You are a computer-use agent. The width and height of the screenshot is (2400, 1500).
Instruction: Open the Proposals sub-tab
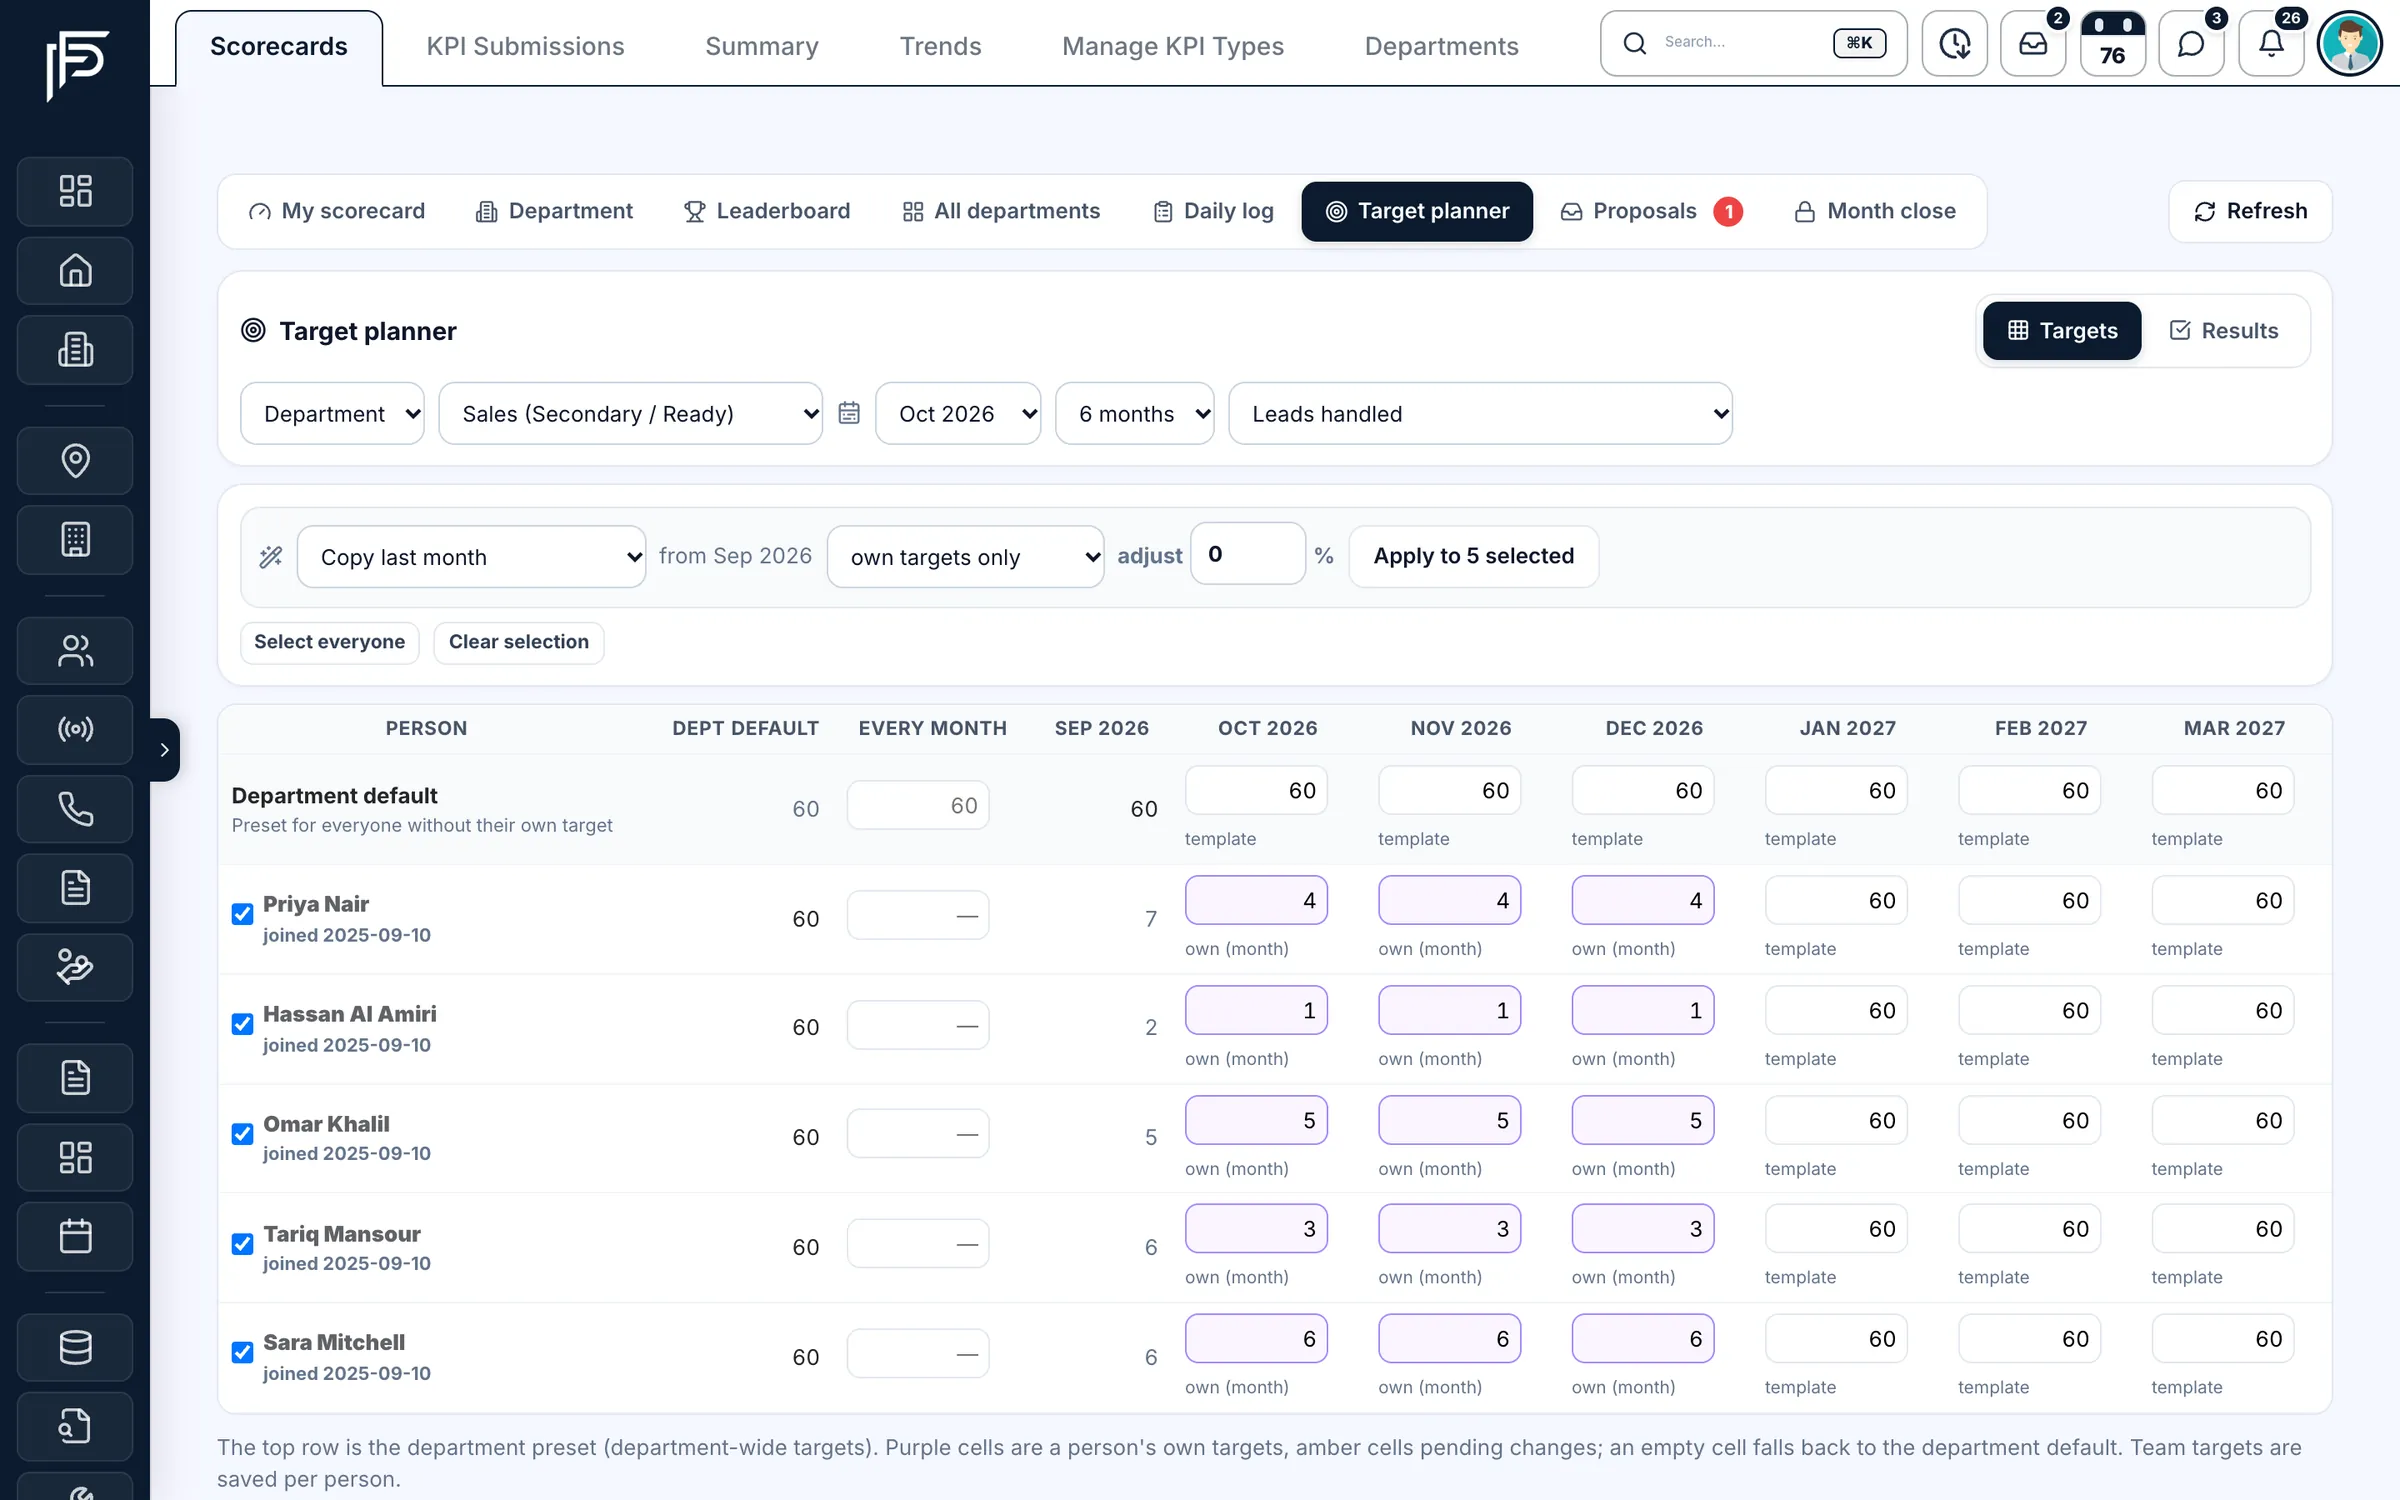click(1651, 211)
